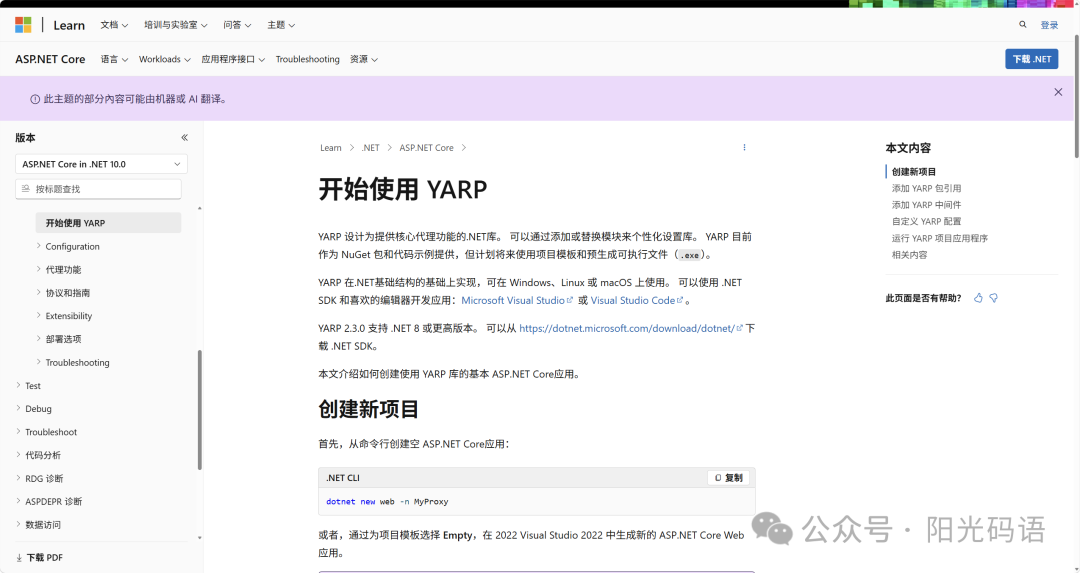
Task: Click the 按标题查找 filter input field
Action: coord(98,189)
